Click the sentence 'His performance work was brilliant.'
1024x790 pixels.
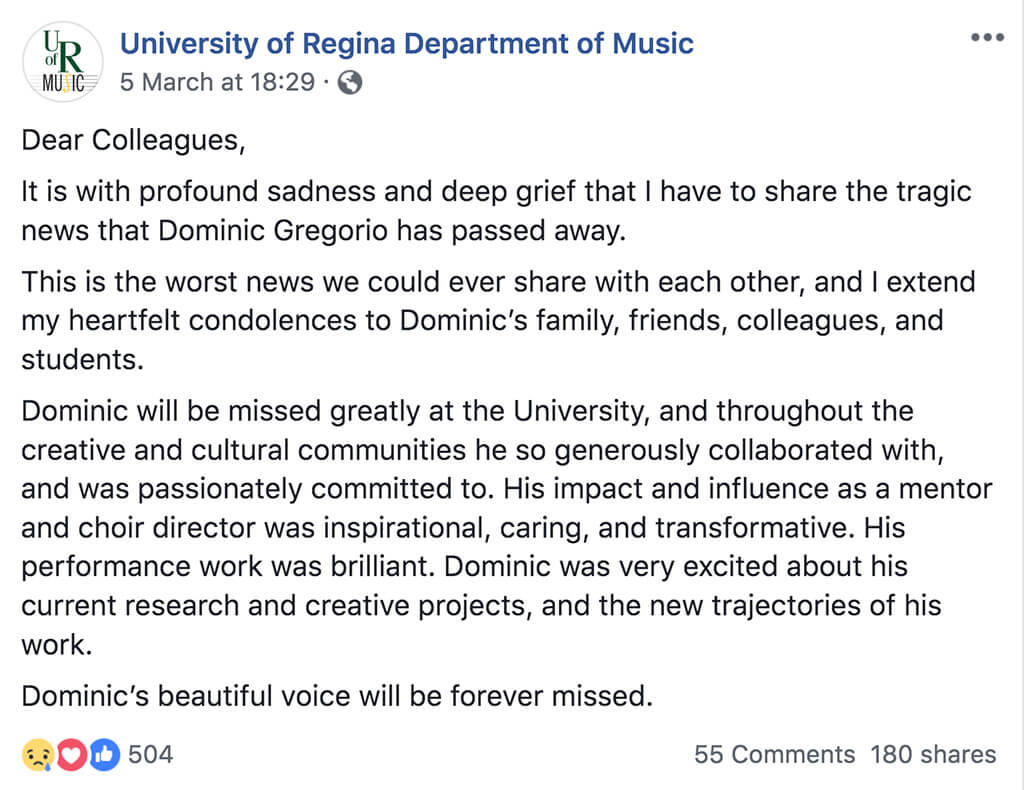click(x=228, y=566)
